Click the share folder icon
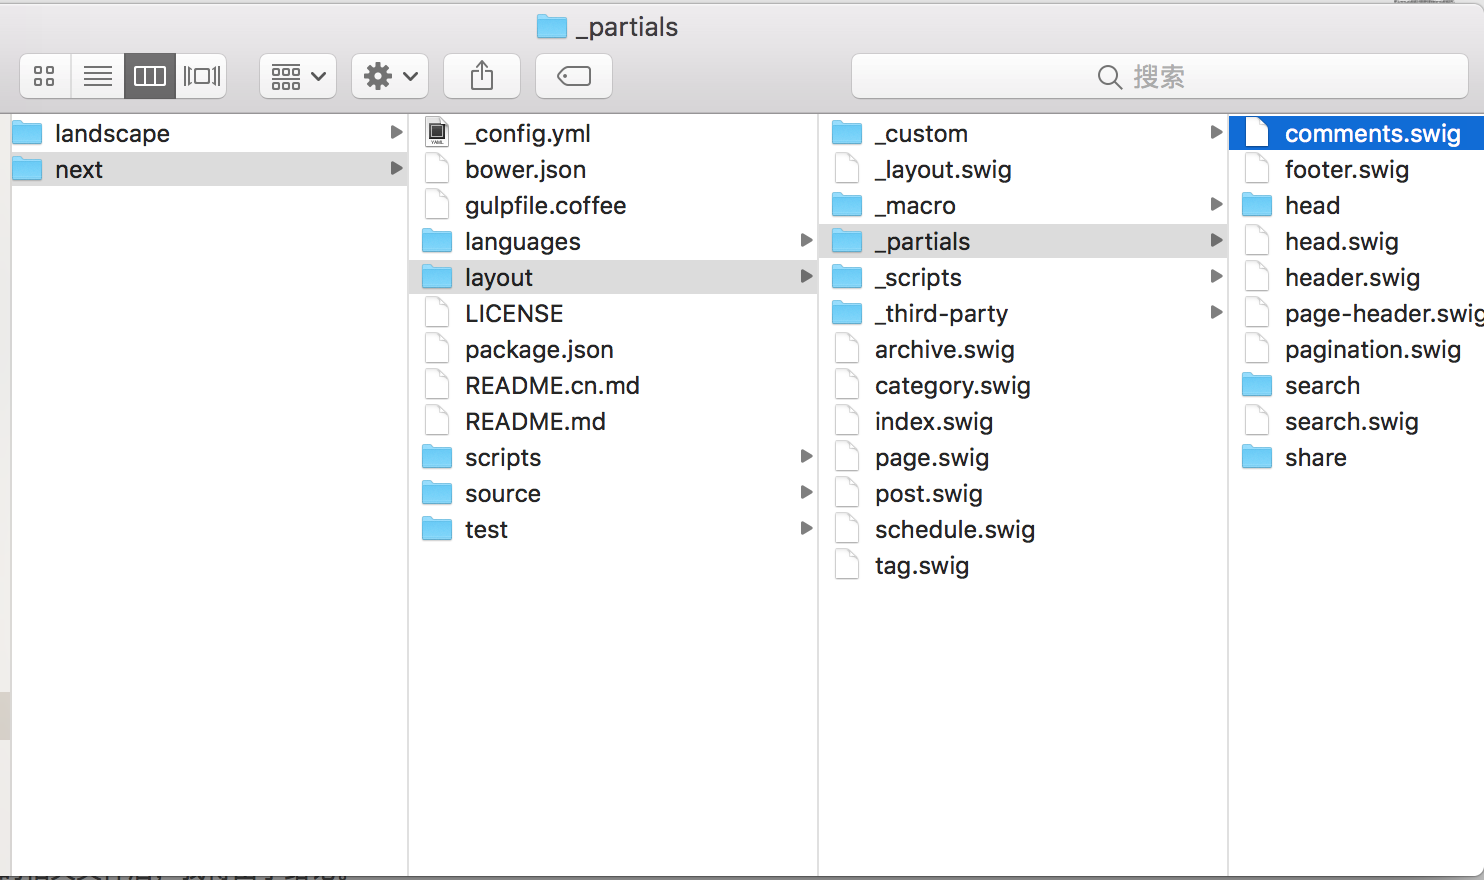The height and width of the screenshot is (880, 1484). (1257, 457)
